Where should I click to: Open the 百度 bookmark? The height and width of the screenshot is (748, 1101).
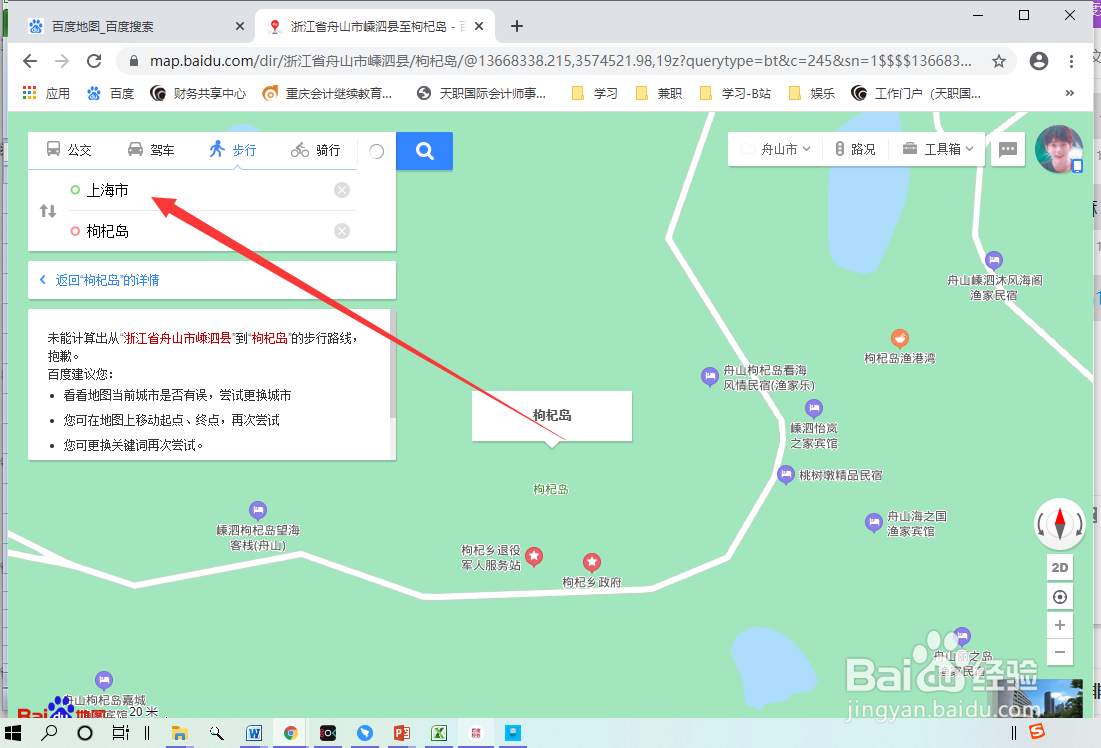click(110, 93)
